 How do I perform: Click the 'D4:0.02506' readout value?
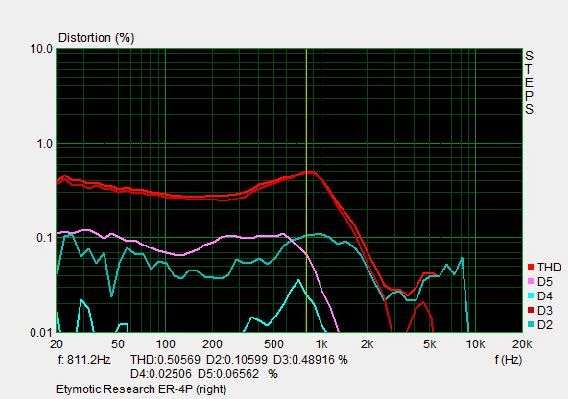tap(161, 374)
